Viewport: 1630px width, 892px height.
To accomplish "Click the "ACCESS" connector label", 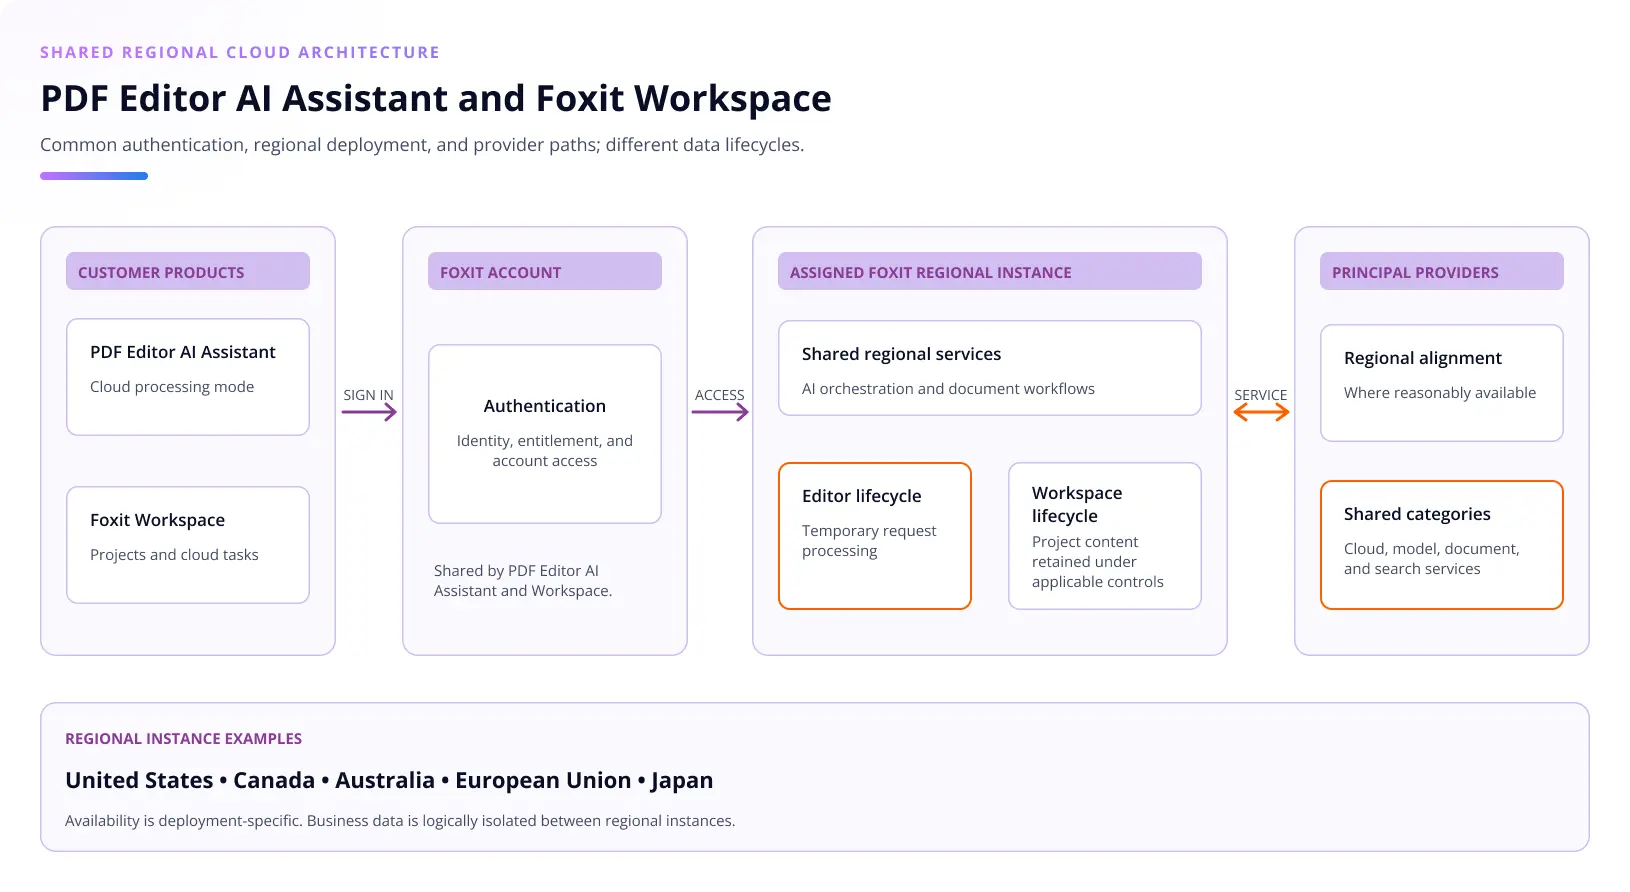I will tap(720, 395).
